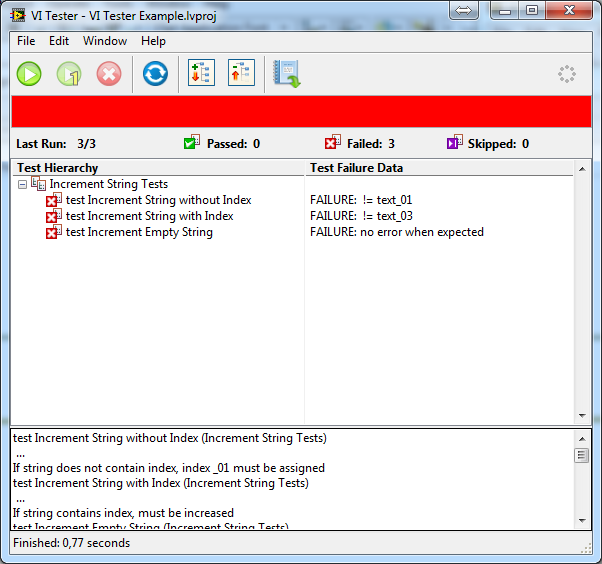Collapse the Increment String Tests node
Image resolution: width=602 pixels, height=564 pixels.
(x=23, y=185)
